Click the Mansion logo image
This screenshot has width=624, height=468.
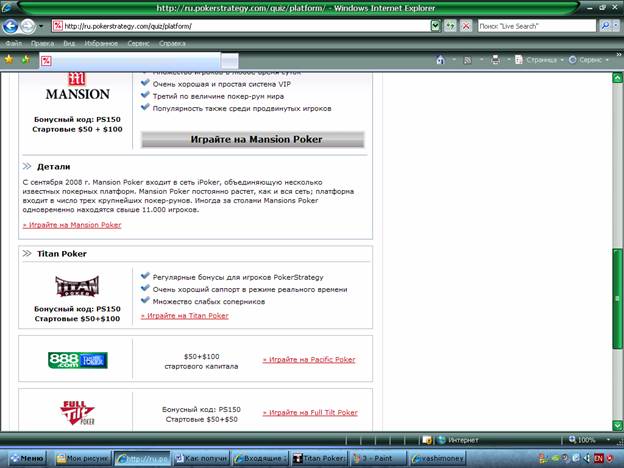(x=77, y=87)
